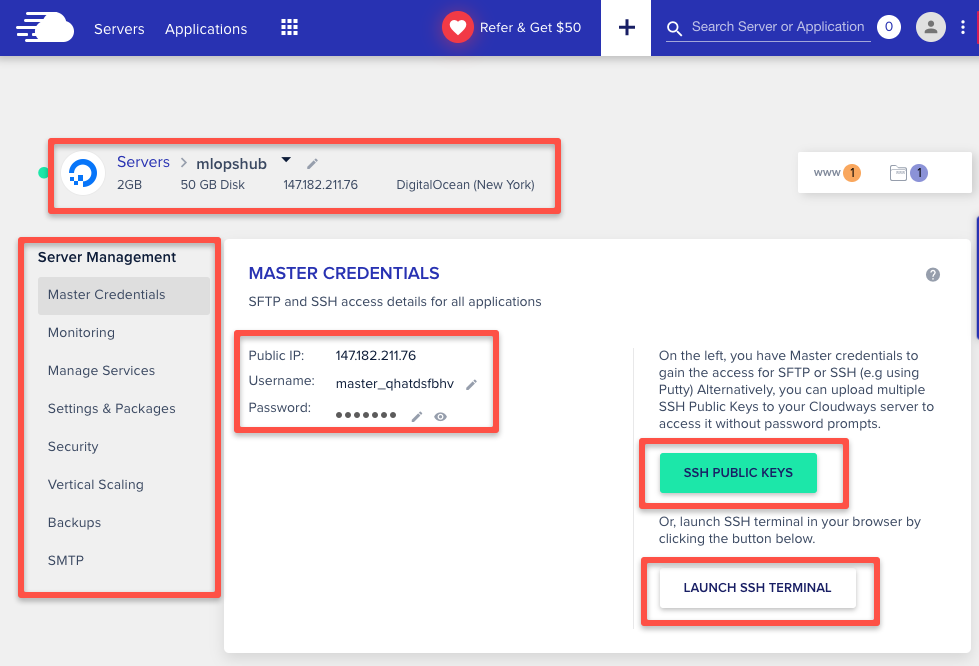Click the notification bell counter showing zero
This screenshot has width=979, height=666.
point(888,26)
